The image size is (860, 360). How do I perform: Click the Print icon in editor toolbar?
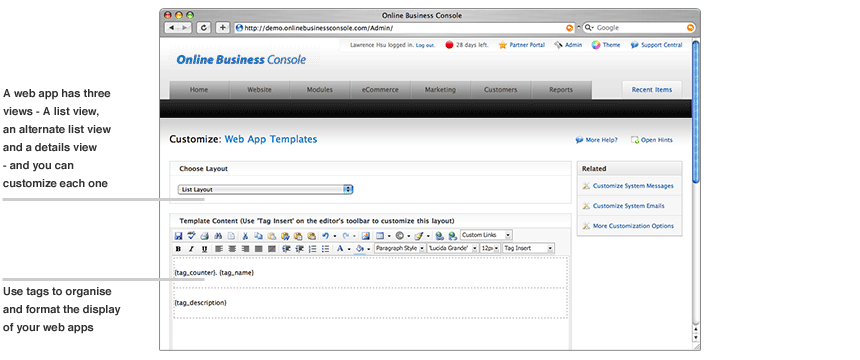(x=205, y=236)
